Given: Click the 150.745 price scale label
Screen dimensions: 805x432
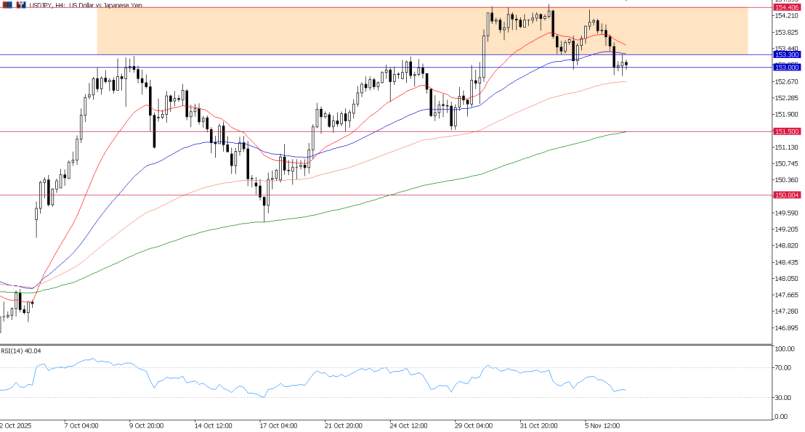Looking at the screenshot, I should (x=787, y=163).
